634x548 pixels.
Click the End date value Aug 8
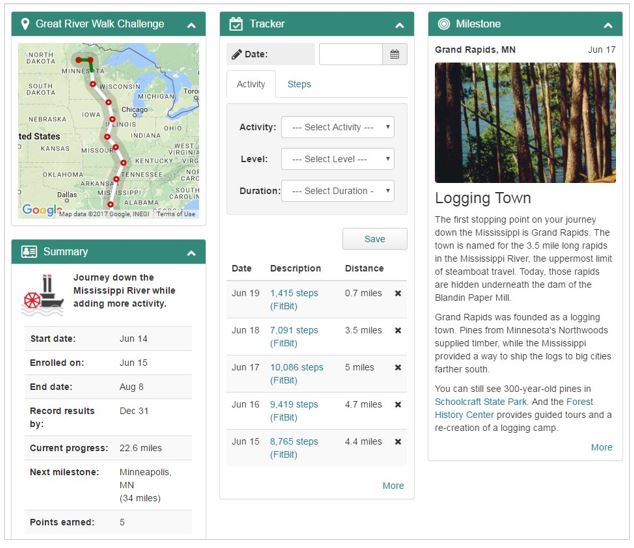click(131, 387)
